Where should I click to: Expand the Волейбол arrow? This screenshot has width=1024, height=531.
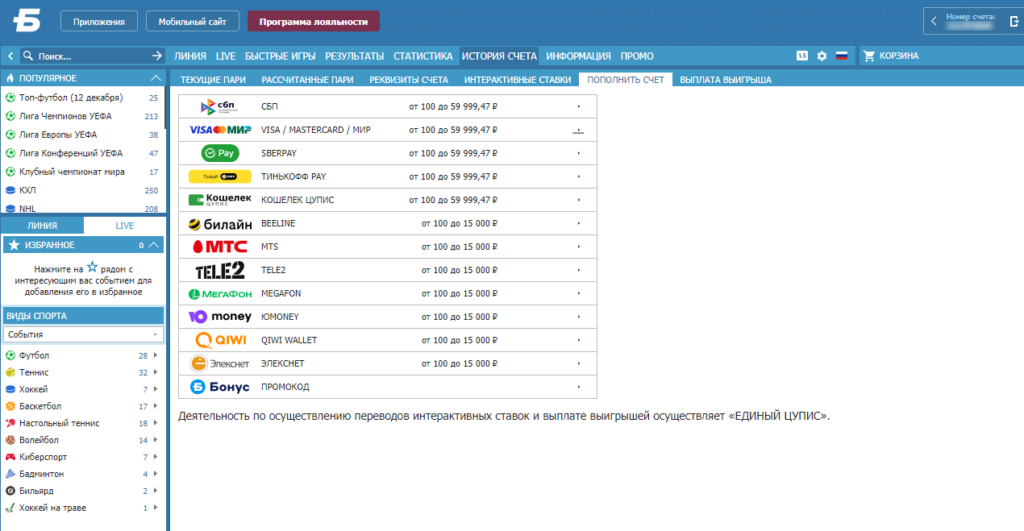pos(155,440)
